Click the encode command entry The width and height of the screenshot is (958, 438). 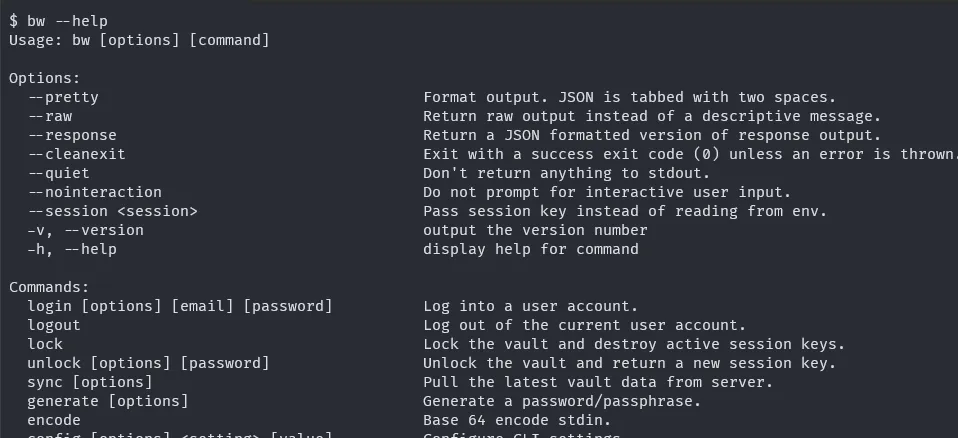point(54,420)
